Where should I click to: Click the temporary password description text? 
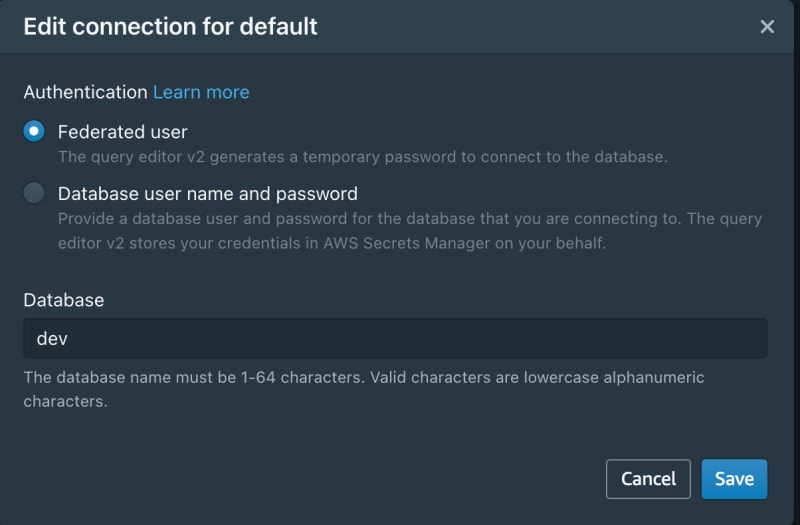tap(363, 157)
